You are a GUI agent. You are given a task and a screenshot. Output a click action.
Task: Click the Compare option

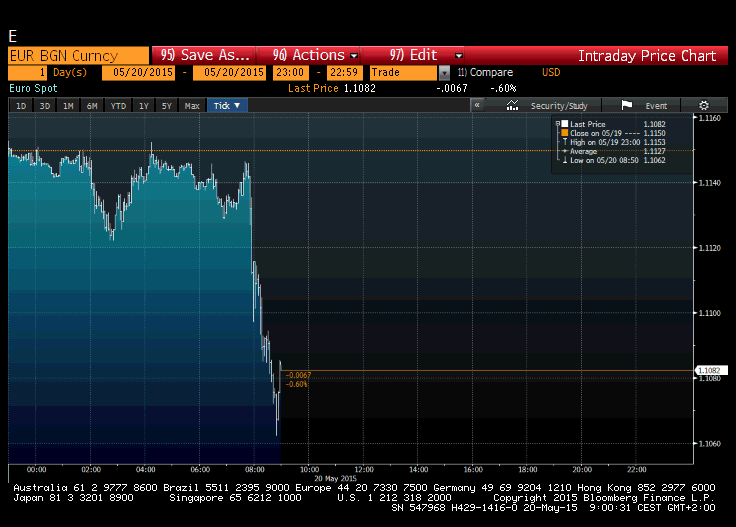pyautogui.click(x=485, y=72)
